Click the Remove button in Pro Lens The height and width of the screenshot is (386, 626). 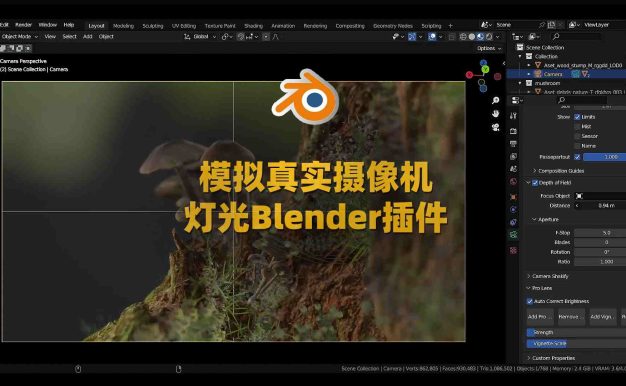(x=571, y=317)
